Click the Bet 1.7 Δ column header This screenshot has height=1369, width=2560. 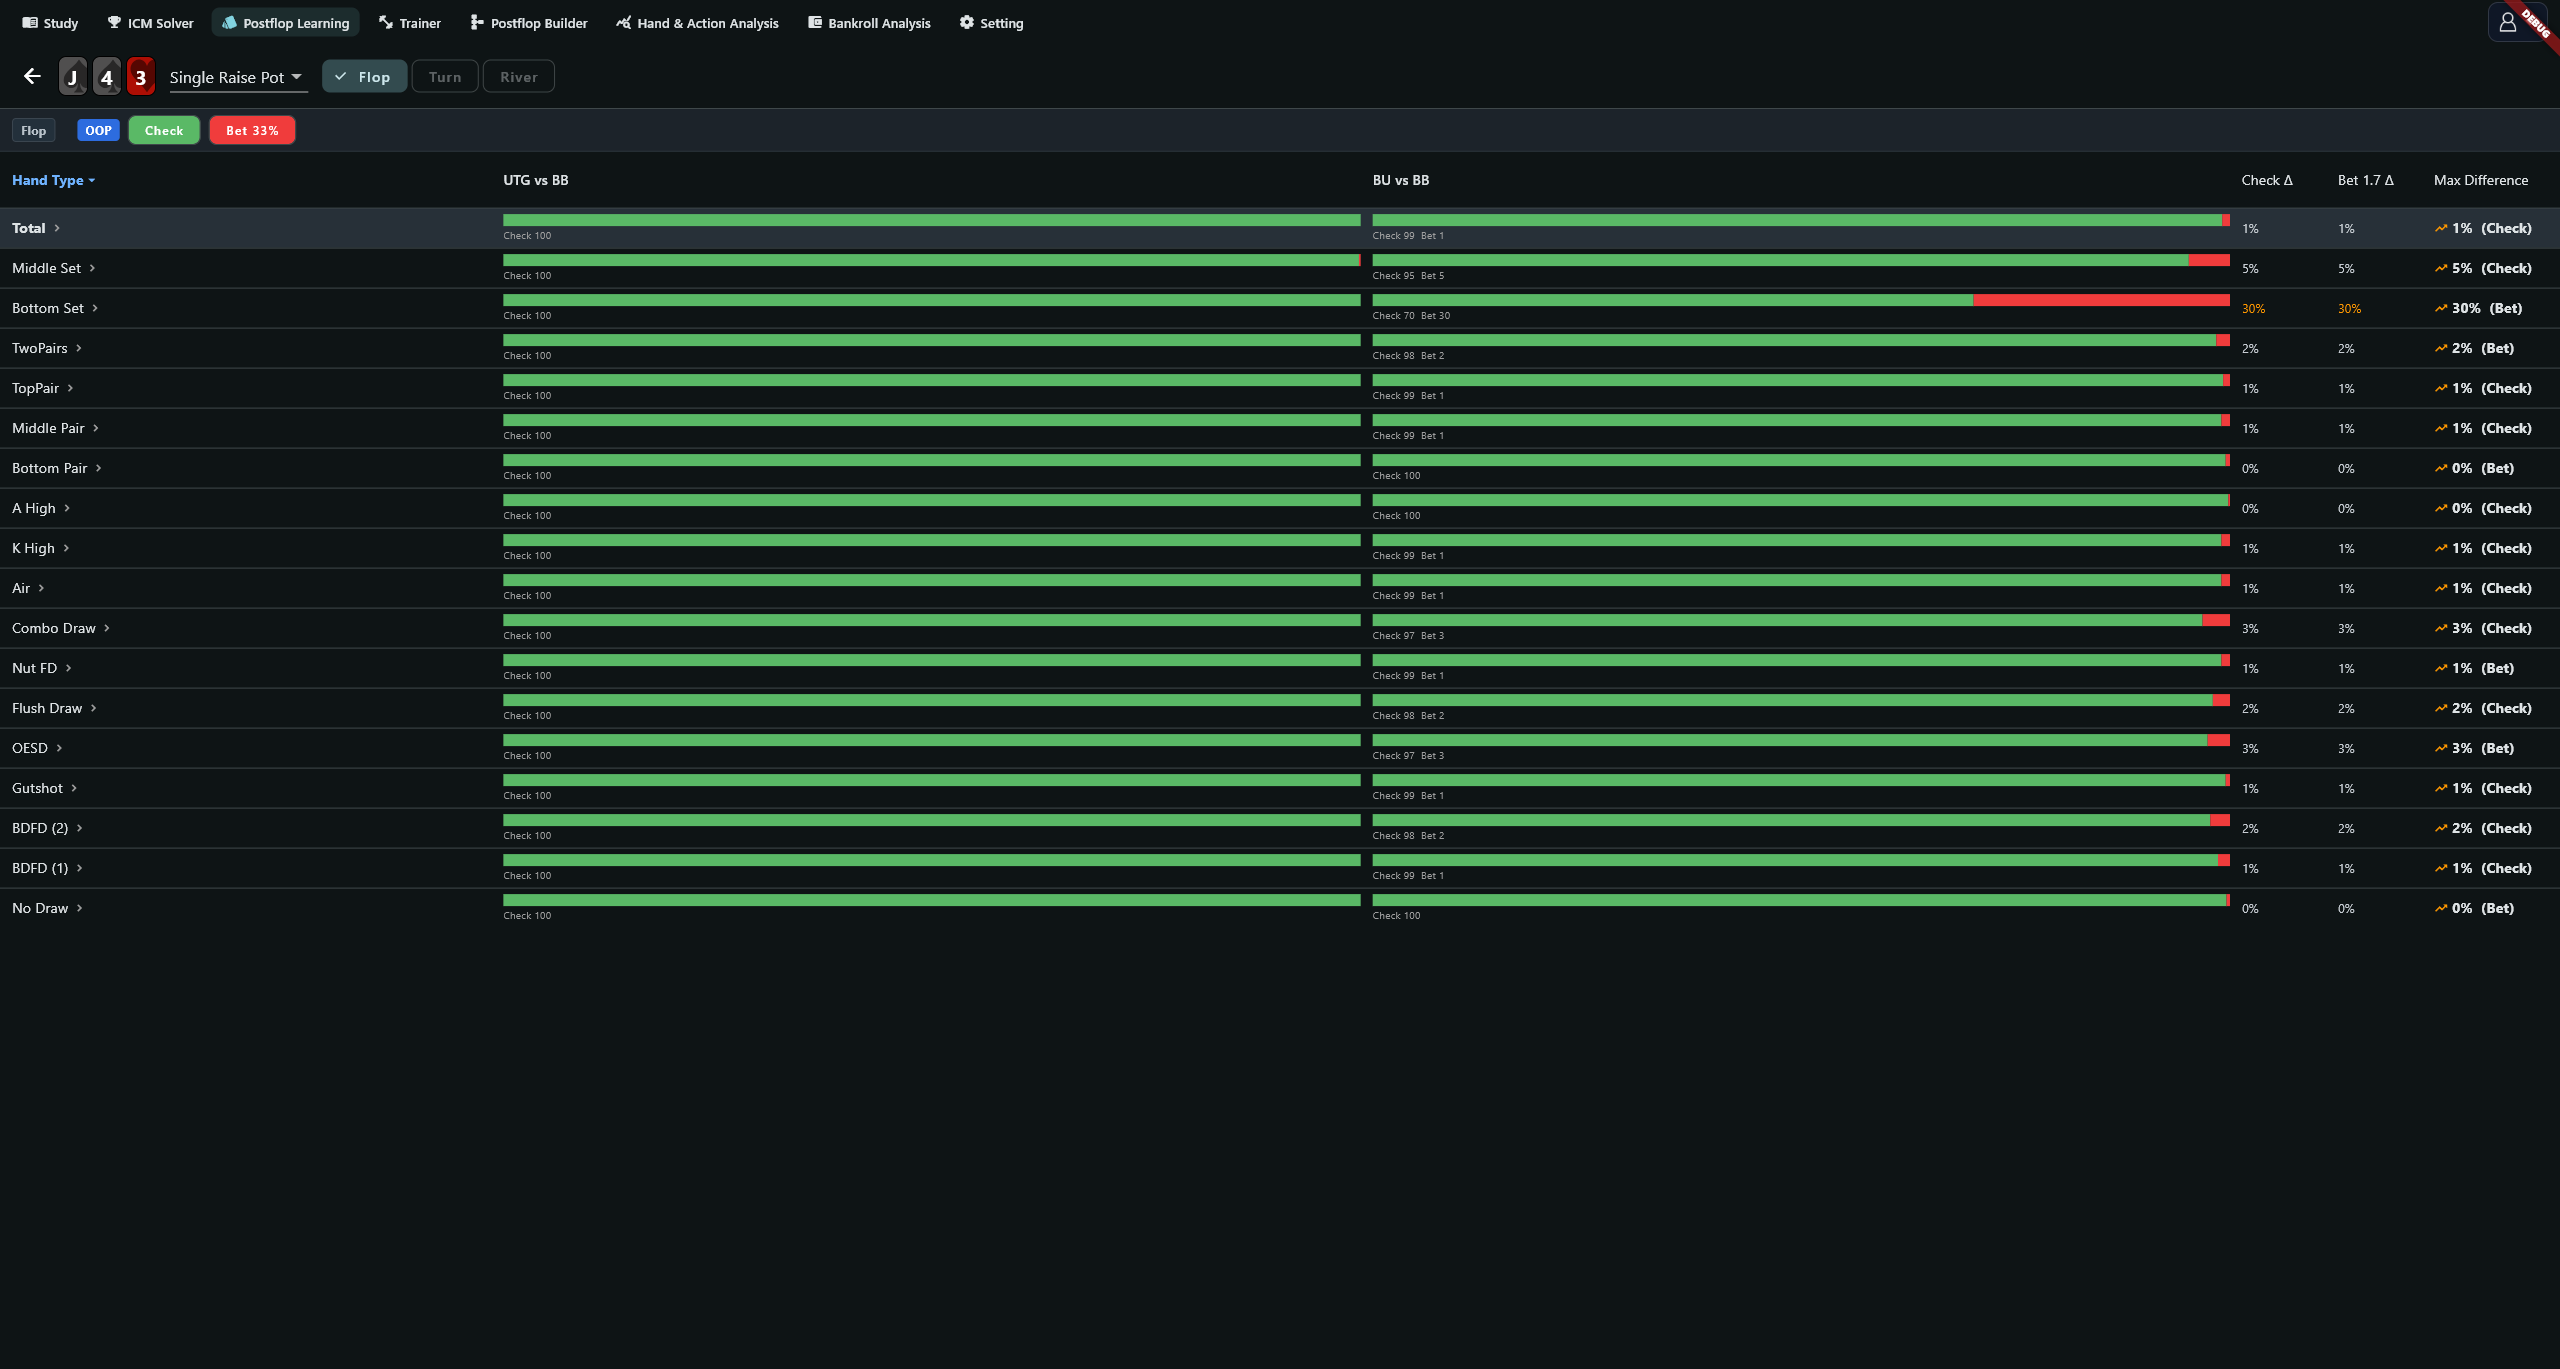coord(2365,180)
